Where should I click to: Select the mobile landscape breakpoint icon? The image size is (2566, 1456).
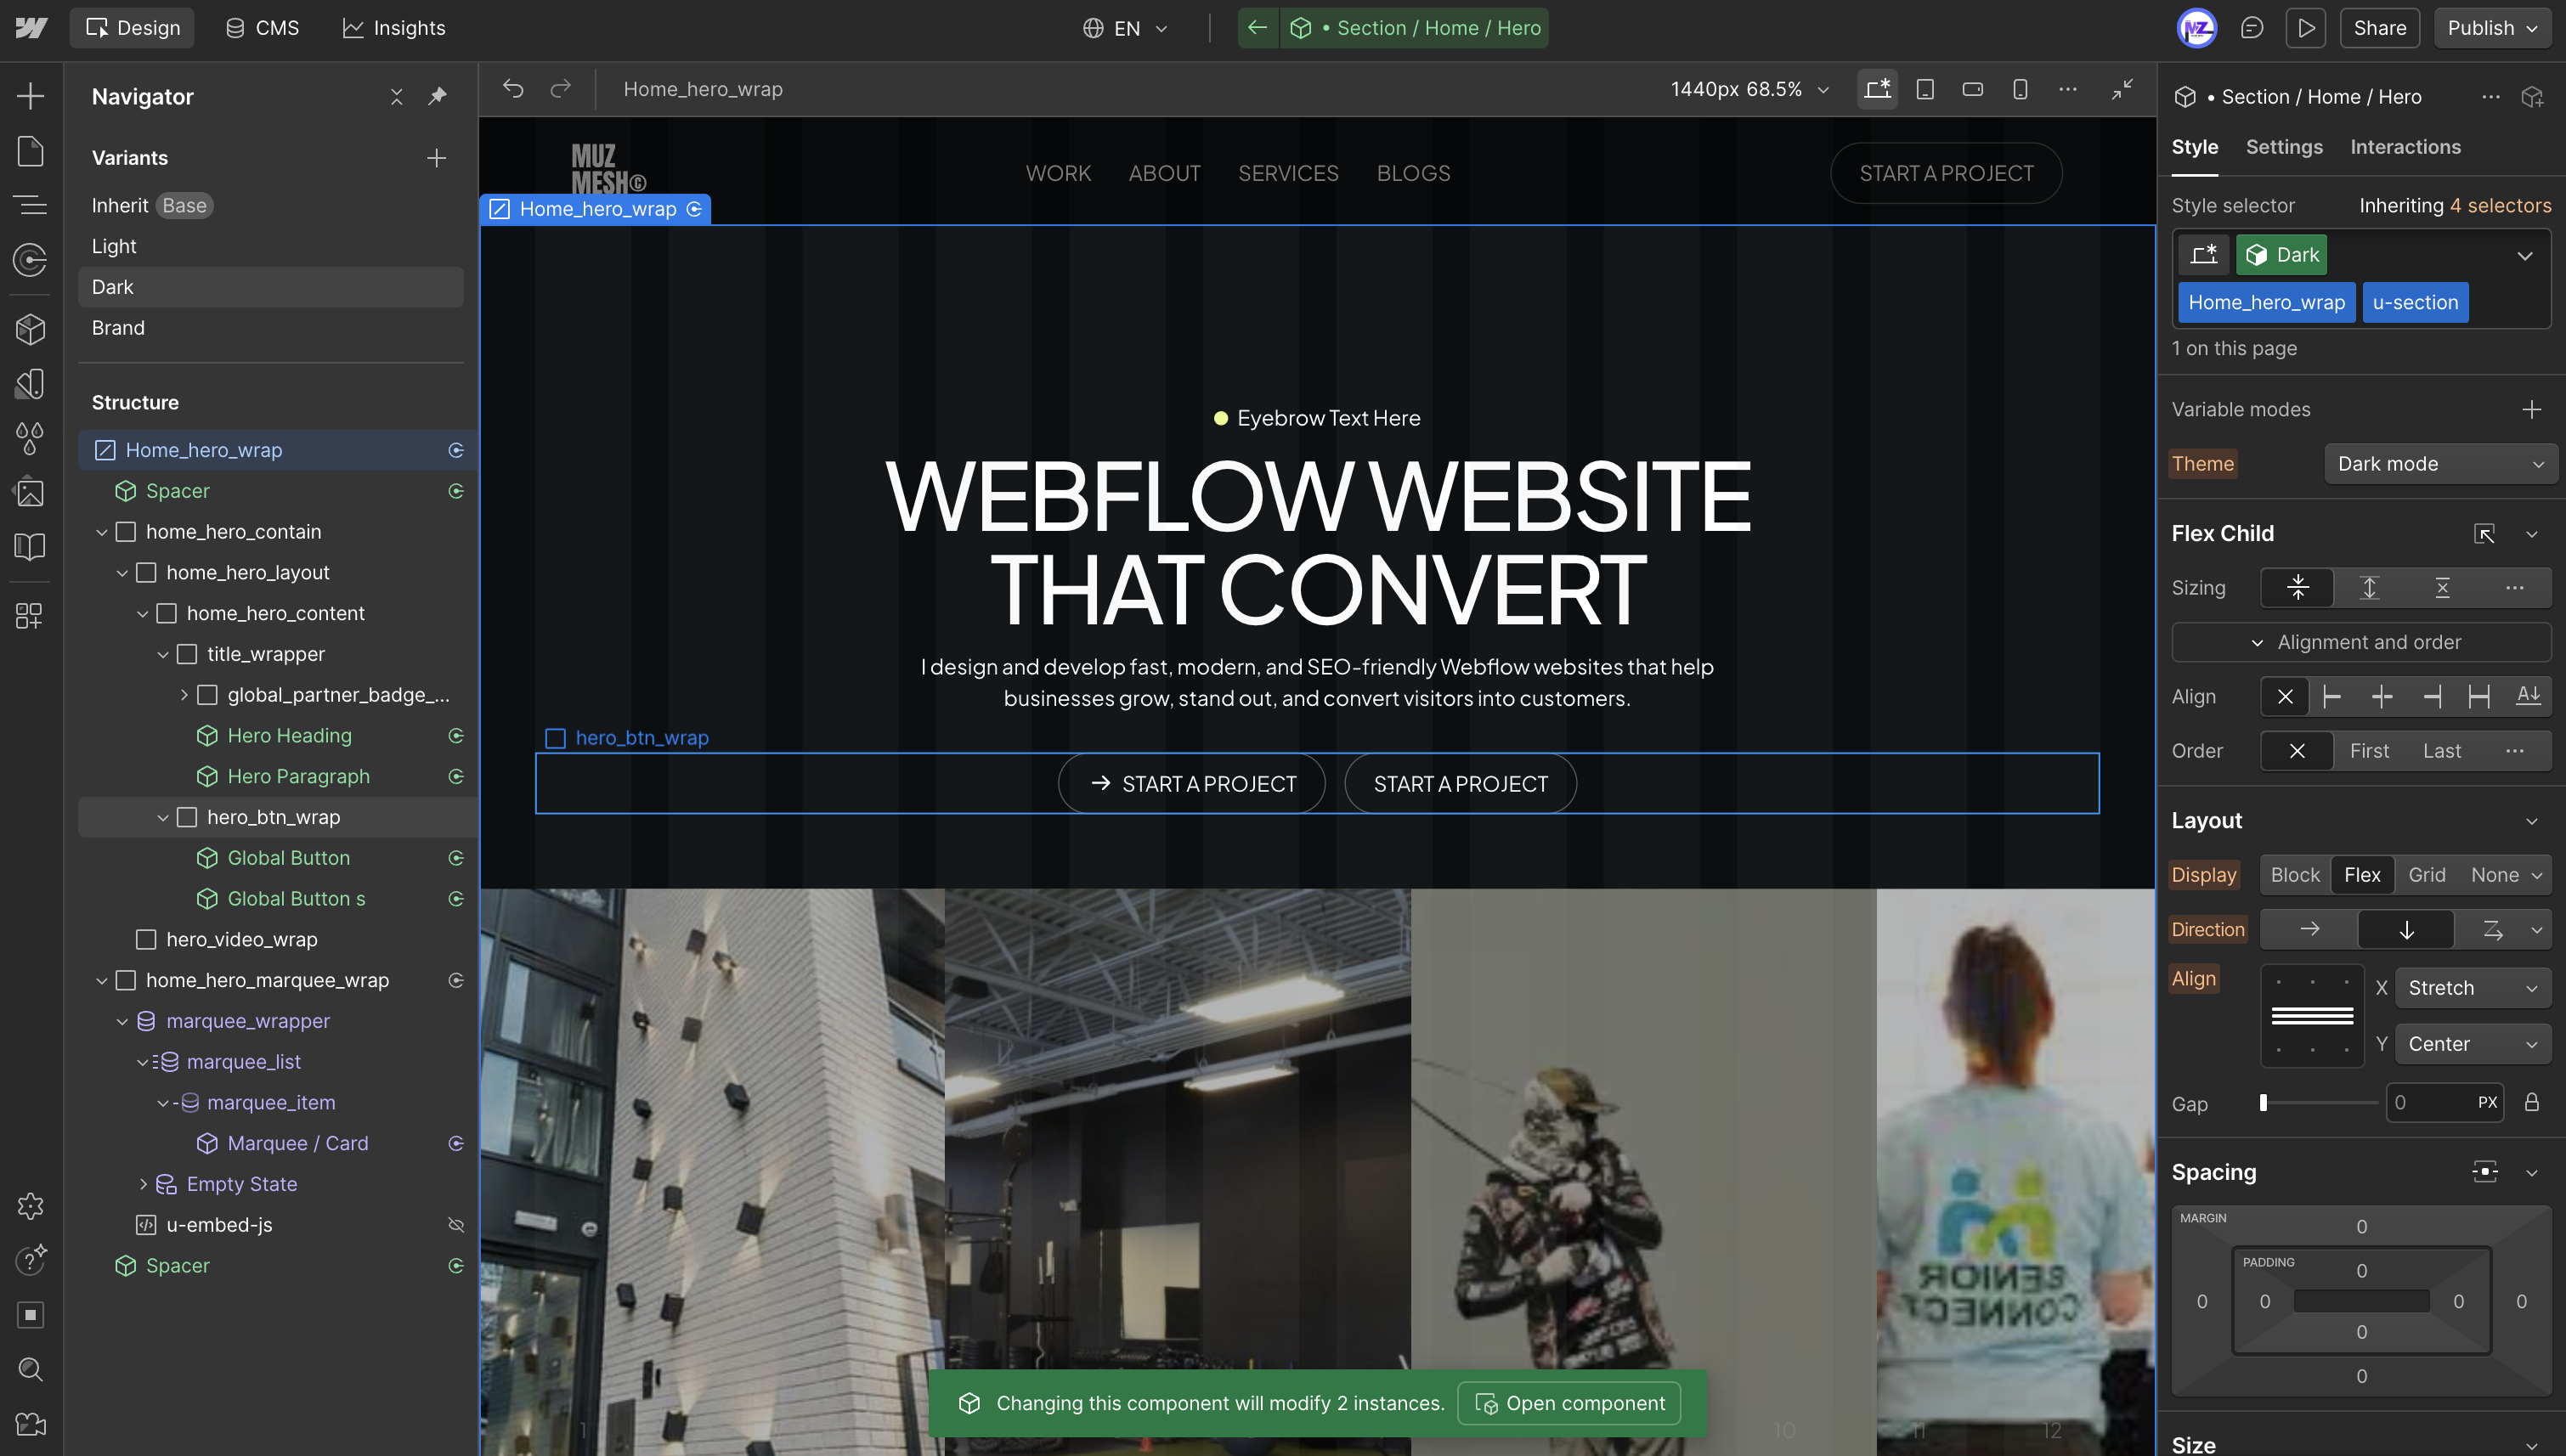(x=1973, y=89)
